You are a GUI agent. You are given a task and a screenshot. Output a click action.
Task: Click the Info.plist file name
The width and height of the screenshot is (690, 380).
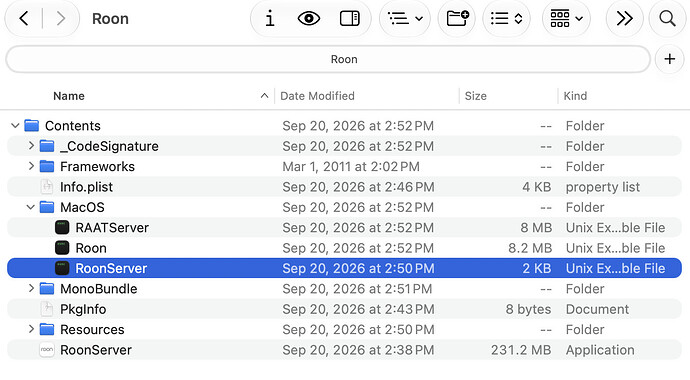[x=86, y=187]
